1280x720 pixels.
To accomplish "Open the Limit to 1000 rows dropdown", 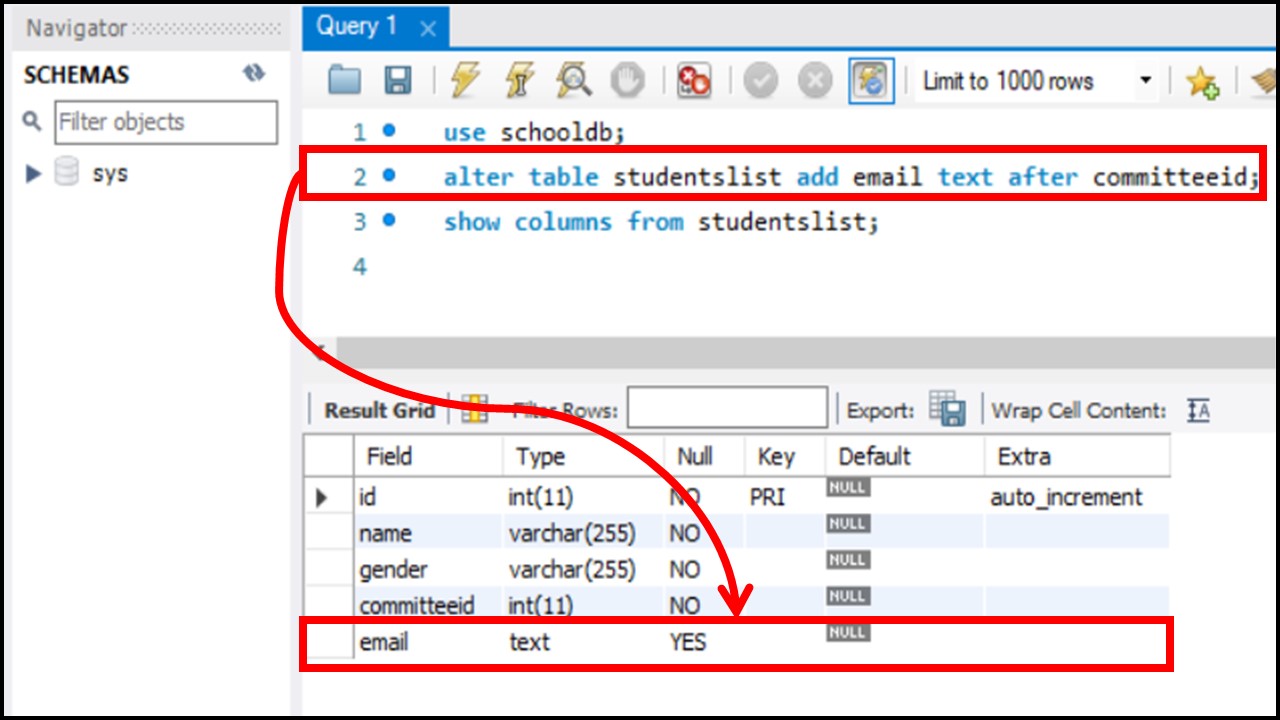I will point(1146,81).
